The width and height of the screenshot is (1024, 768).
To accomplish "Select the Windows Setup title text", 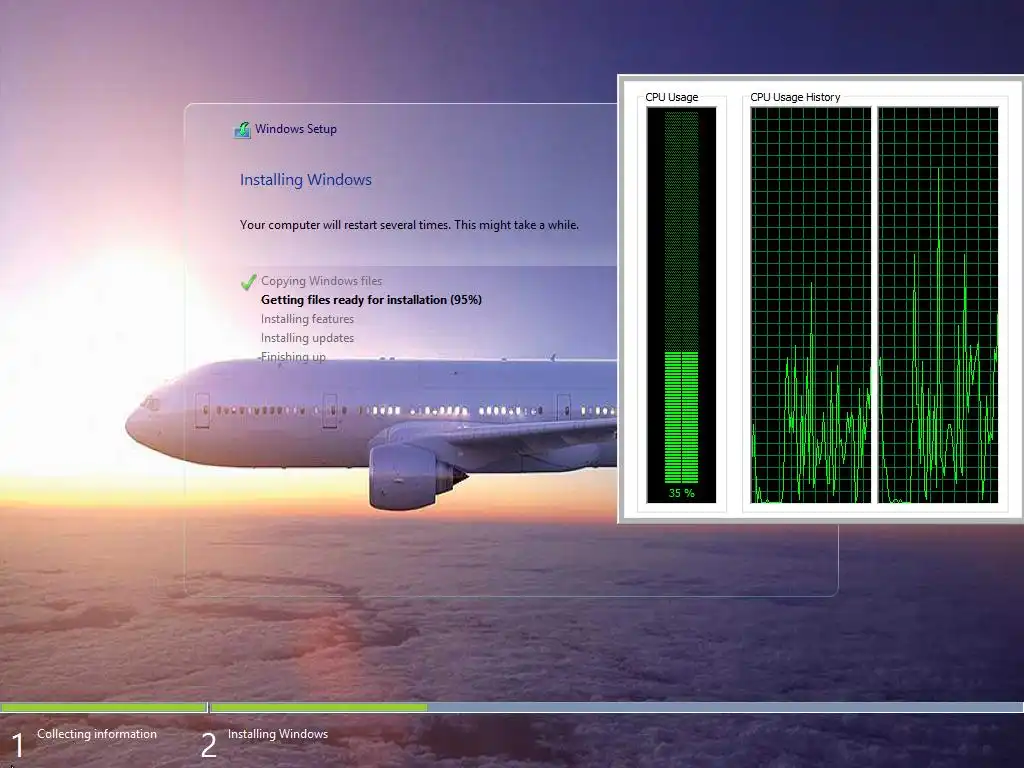I will (296, 129).
